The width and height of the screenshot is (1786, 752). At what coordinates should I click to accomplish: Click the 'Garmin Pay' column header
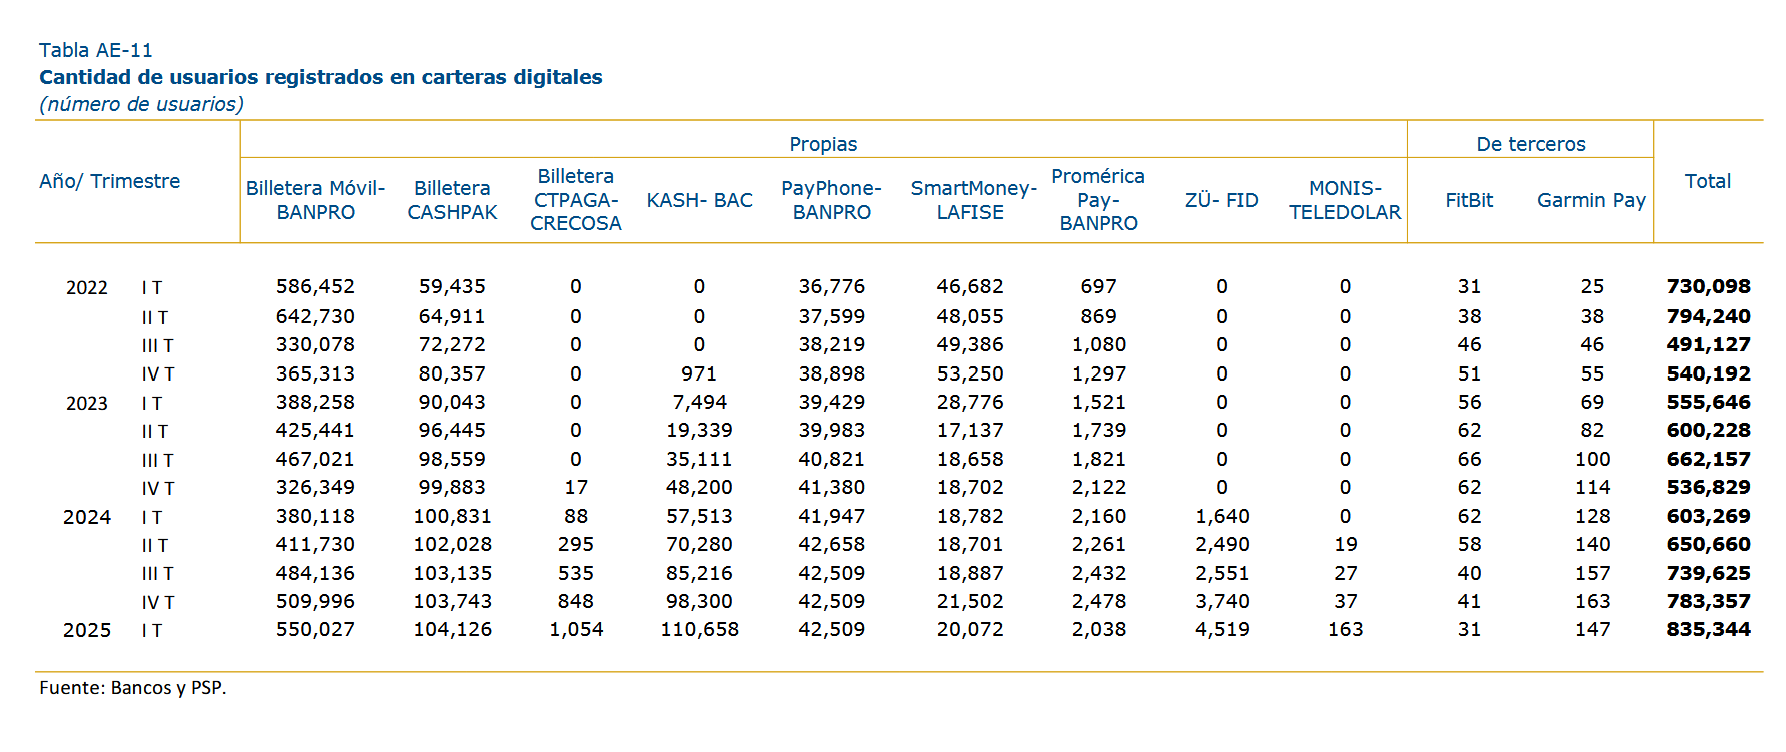point(1591,200)
